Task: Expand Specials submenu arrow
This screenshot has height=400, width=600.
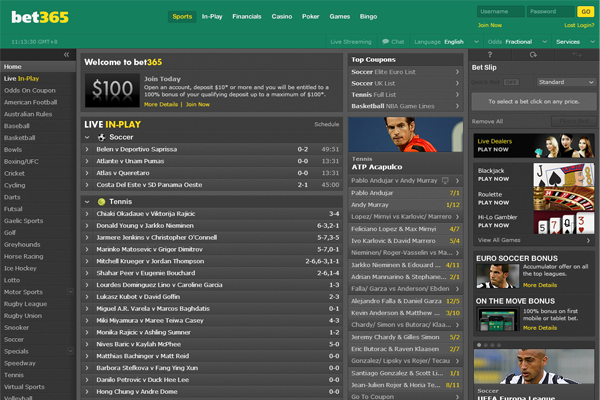Action: pos(70,351)
